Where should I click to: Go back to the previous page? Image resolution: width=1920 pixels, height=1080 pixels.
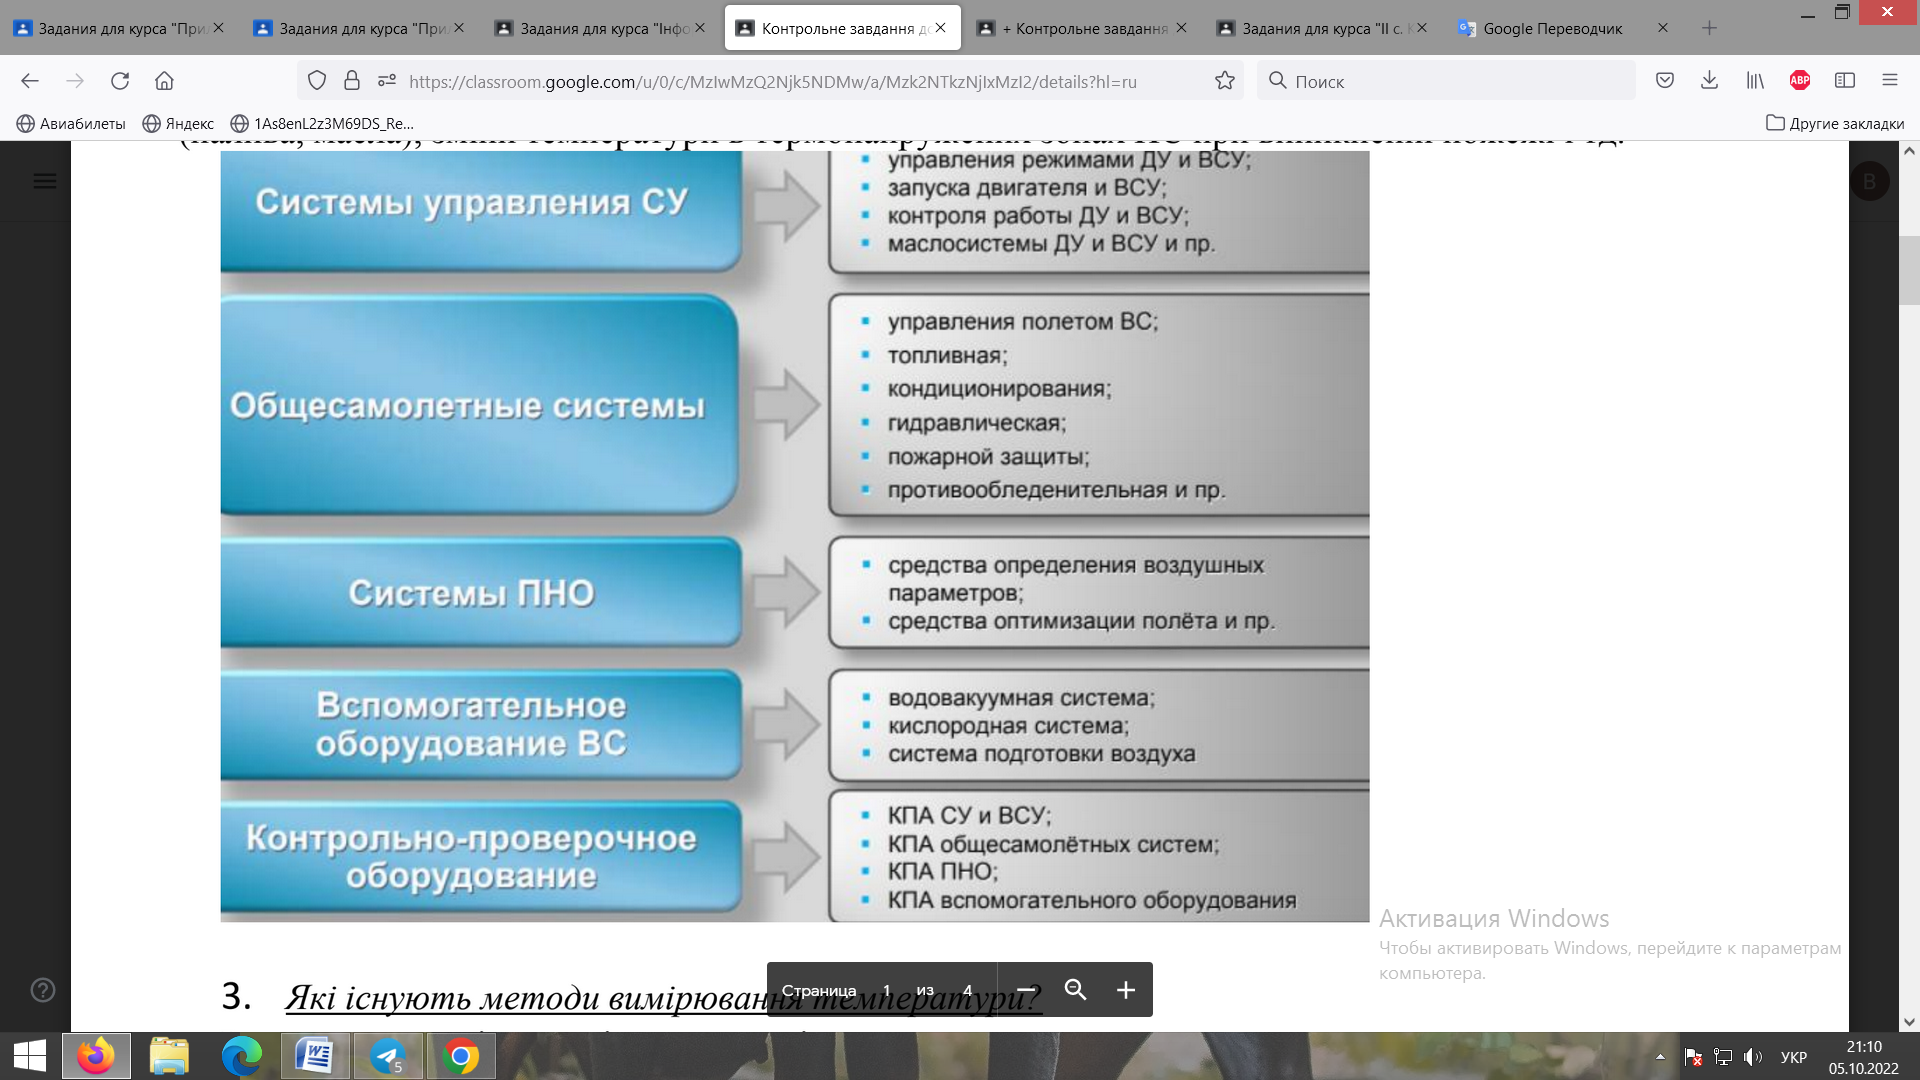pos(30,81)
